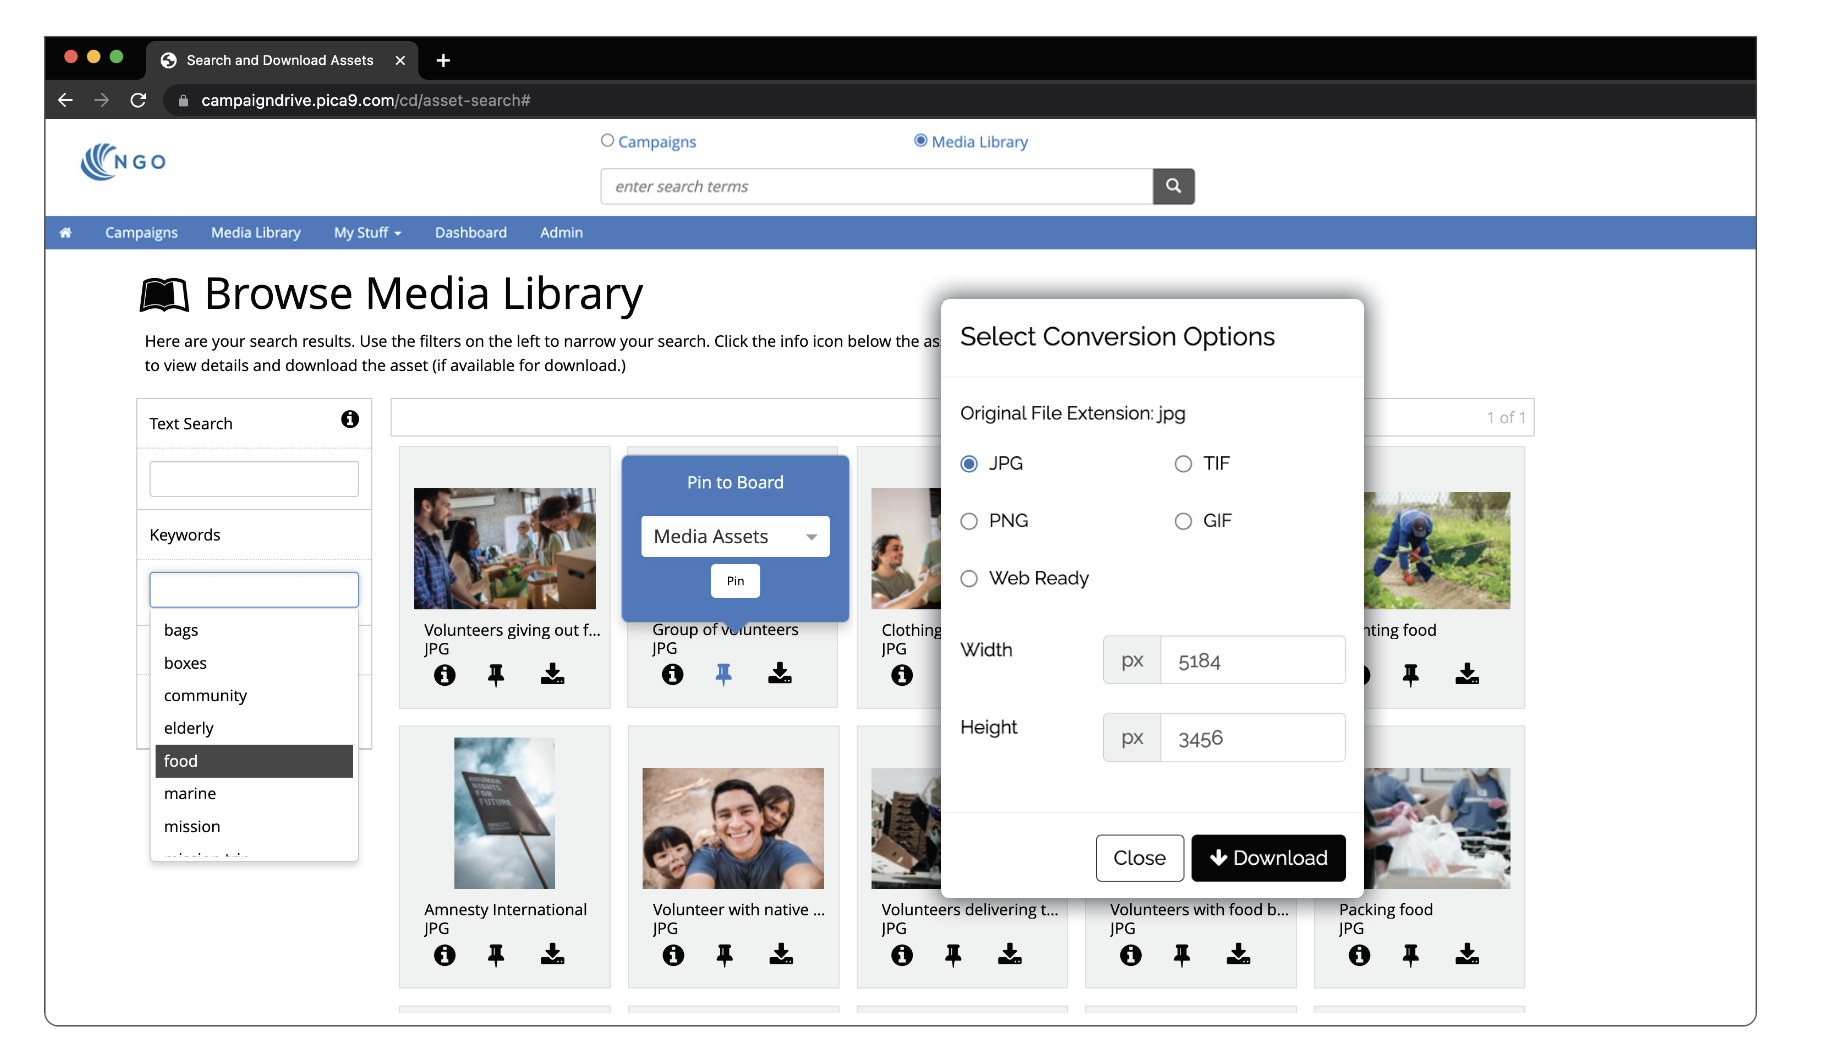This screenshot has height=1062, width=1836.
Task: Select the Media Library radio button
Action: (920, 141)
